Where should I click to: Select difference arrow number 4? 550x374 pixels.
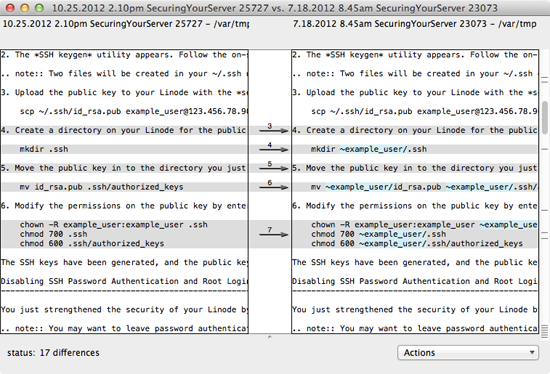274,148
